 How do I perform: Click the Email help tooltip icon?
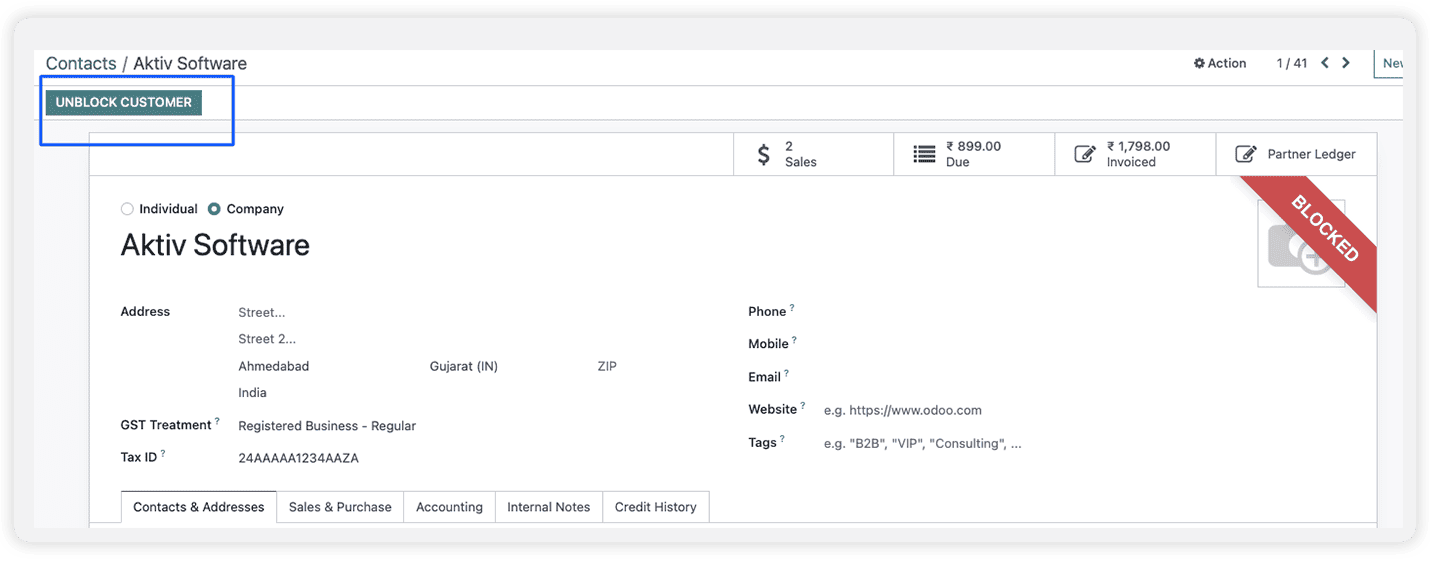[x=786, y=374]
